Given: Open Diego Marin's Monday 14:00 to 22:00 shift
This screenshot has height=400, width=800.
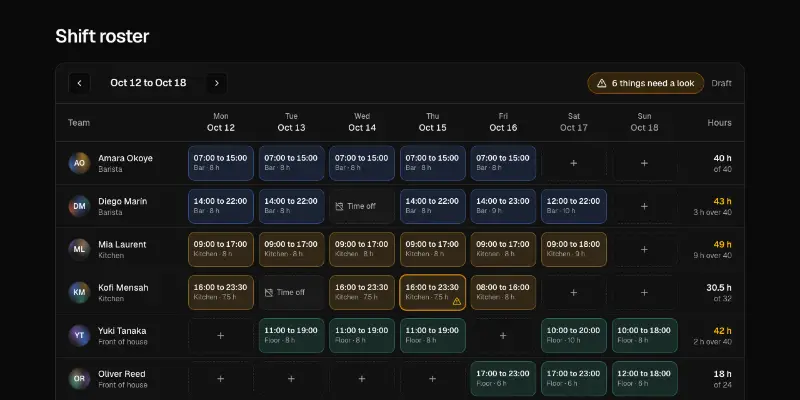Looking at the screenshot, I should click(x=220, y=206).
